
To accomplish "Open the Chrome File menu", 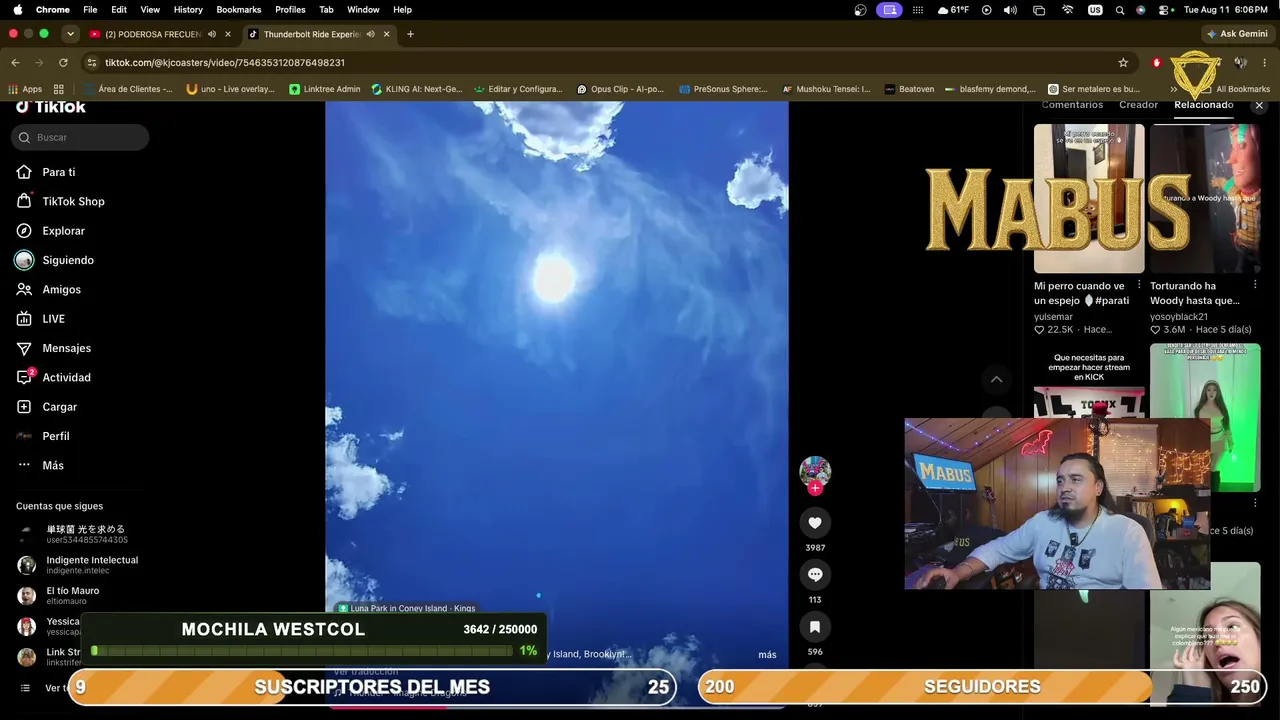I will 90,9.
